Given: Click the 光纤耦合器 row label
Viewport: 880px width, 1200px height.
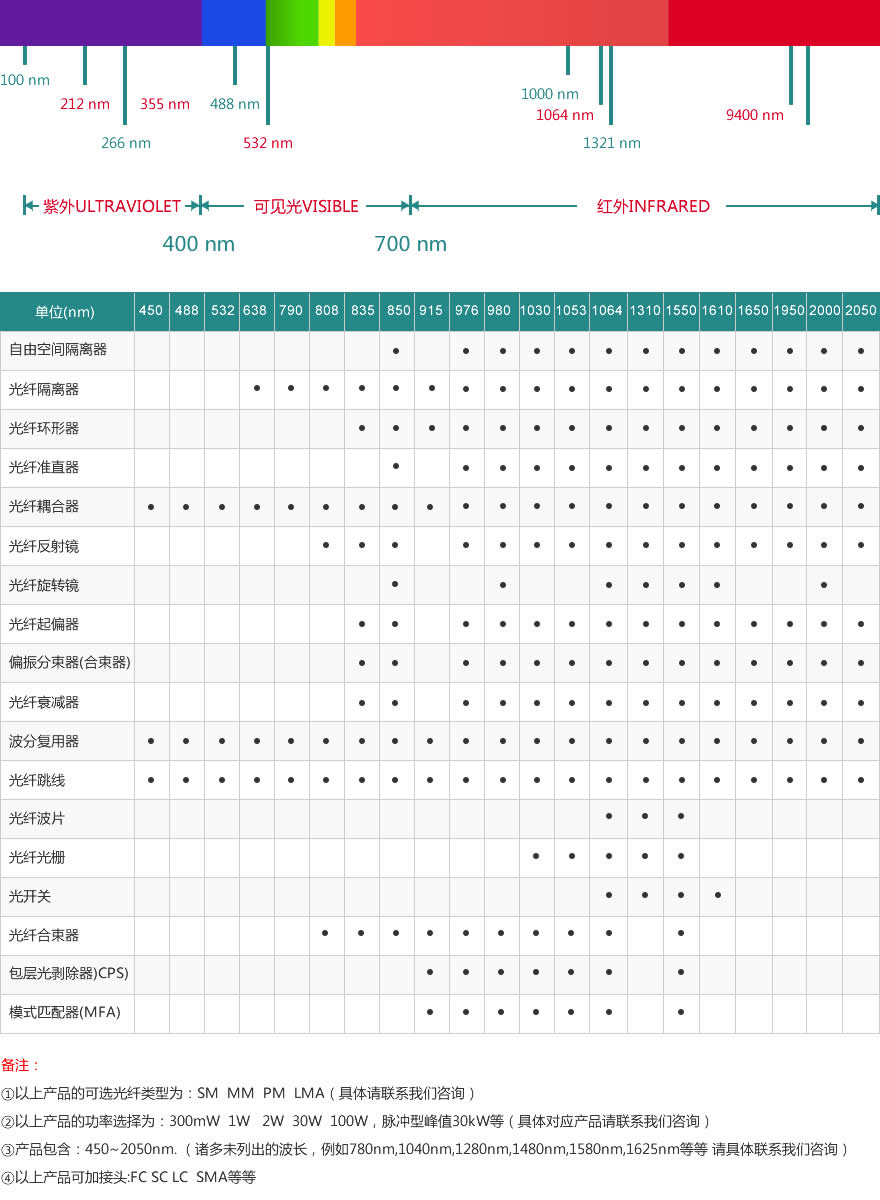Looking at the screenshot, I should [x=44, y=506].
